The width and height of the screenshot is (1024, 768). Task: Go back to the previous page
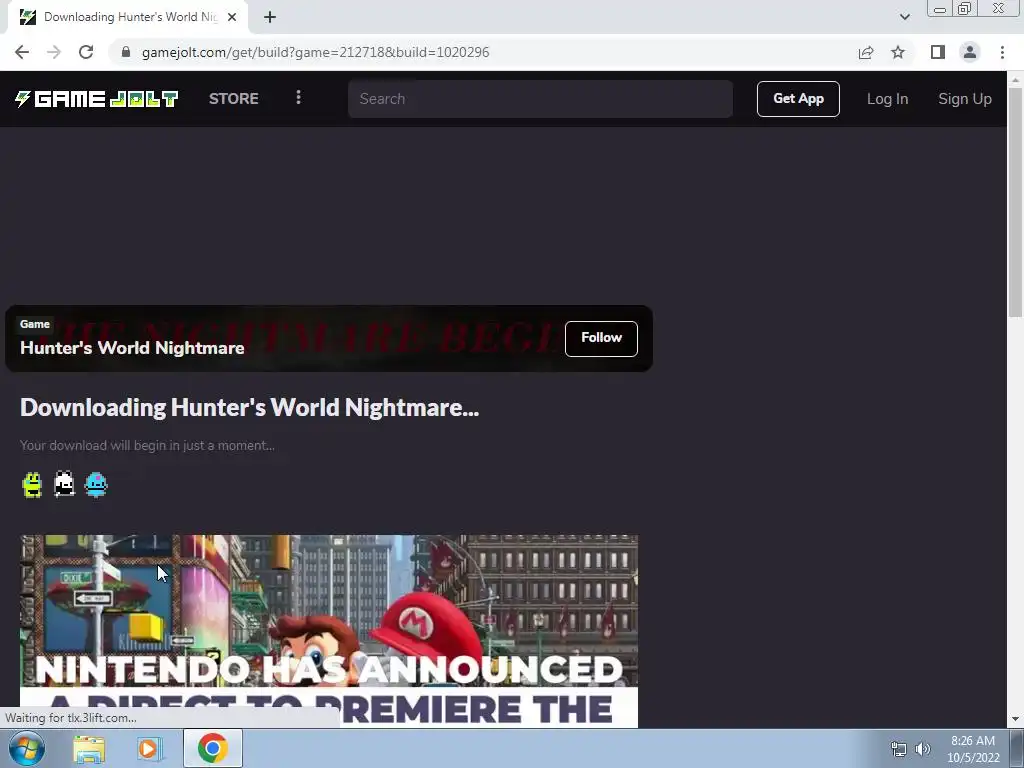[x=22, y=52]
